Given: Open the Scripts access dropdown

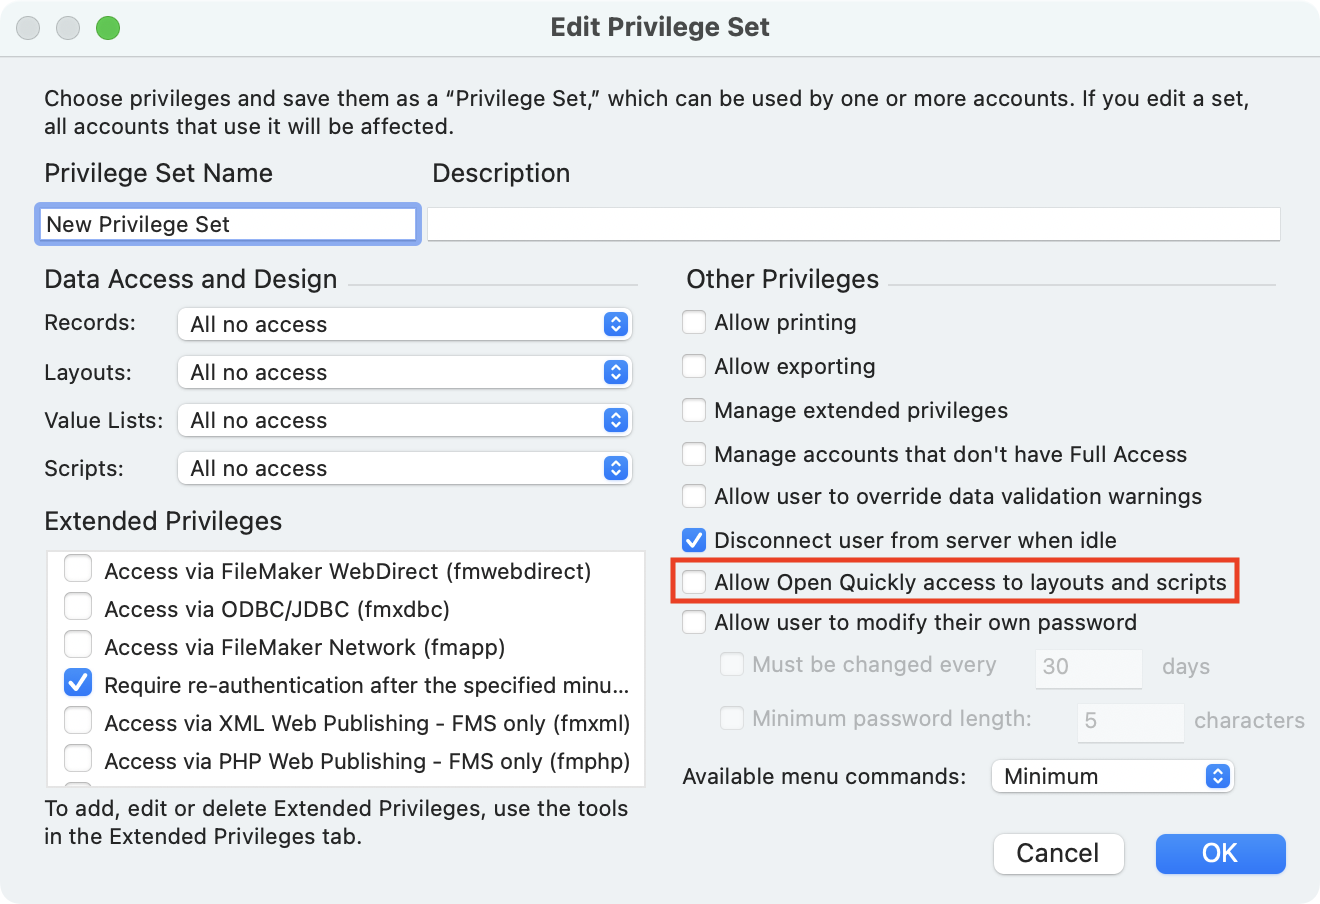Looking at the screenshot, I should (404, 468).
